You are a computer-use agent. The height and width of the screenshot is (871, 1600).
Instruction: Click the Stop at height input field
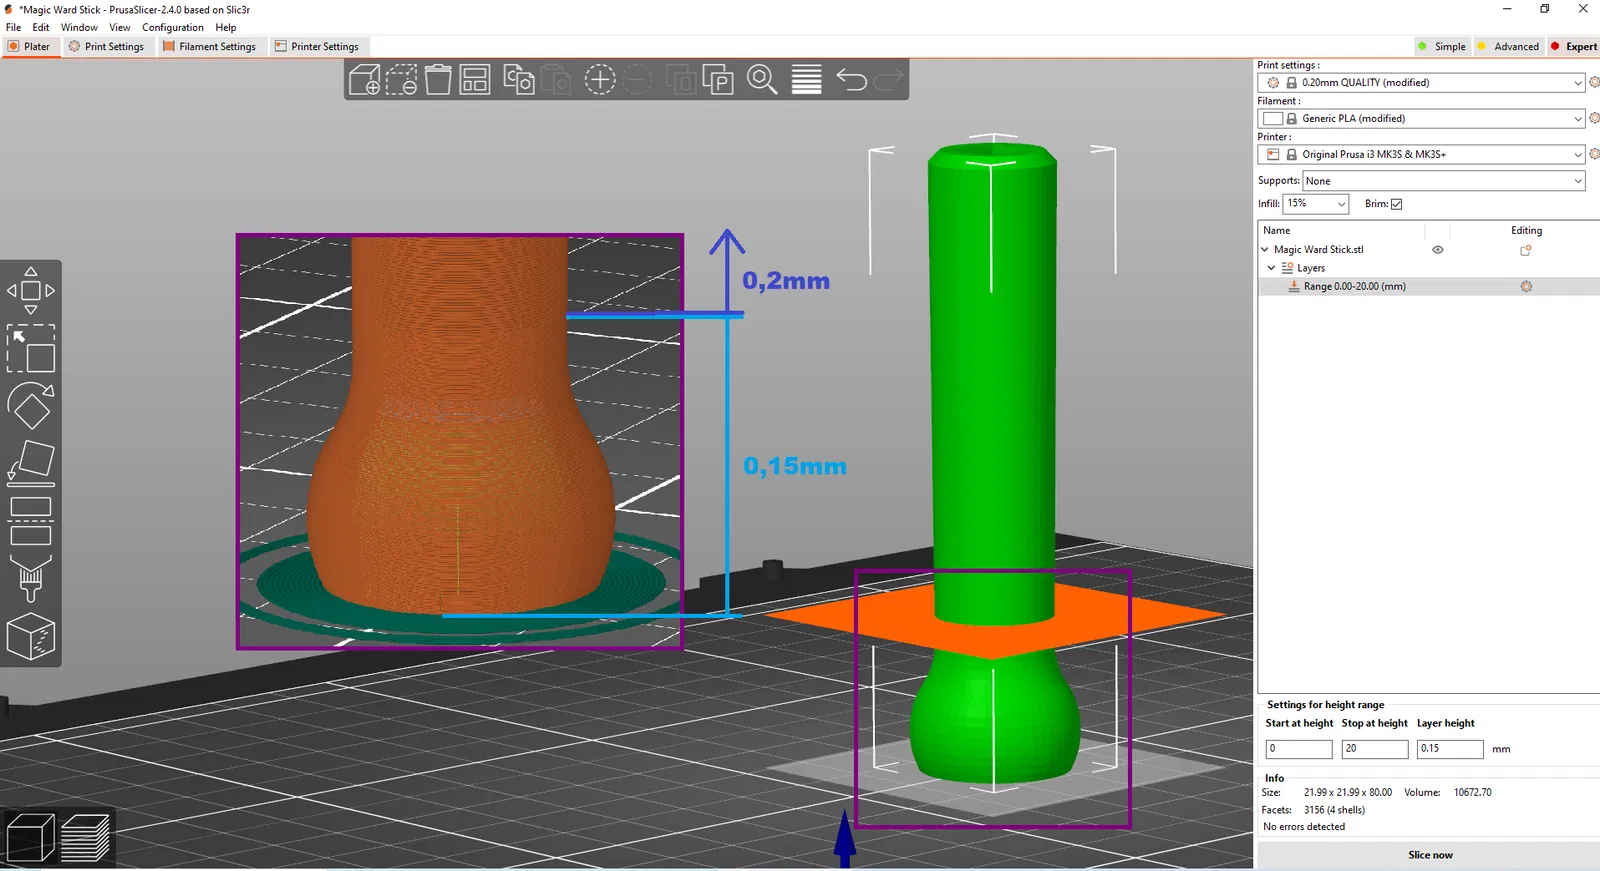coord(1375,749)
